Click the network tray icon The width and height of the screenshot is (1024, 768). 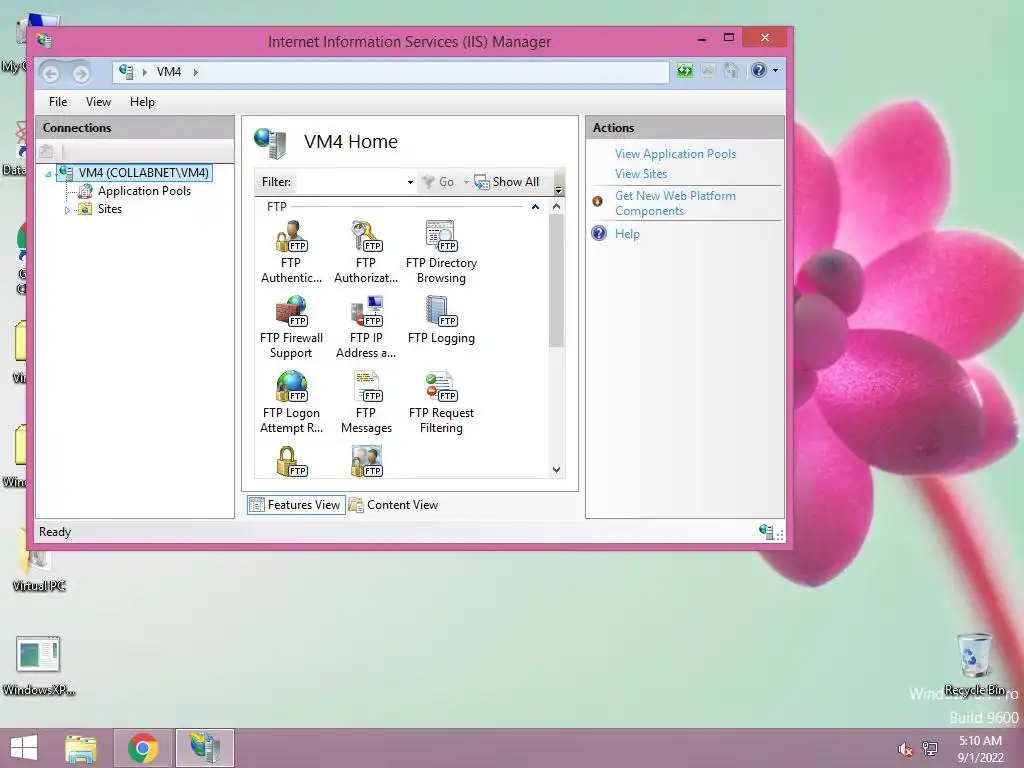pos(930,749)
